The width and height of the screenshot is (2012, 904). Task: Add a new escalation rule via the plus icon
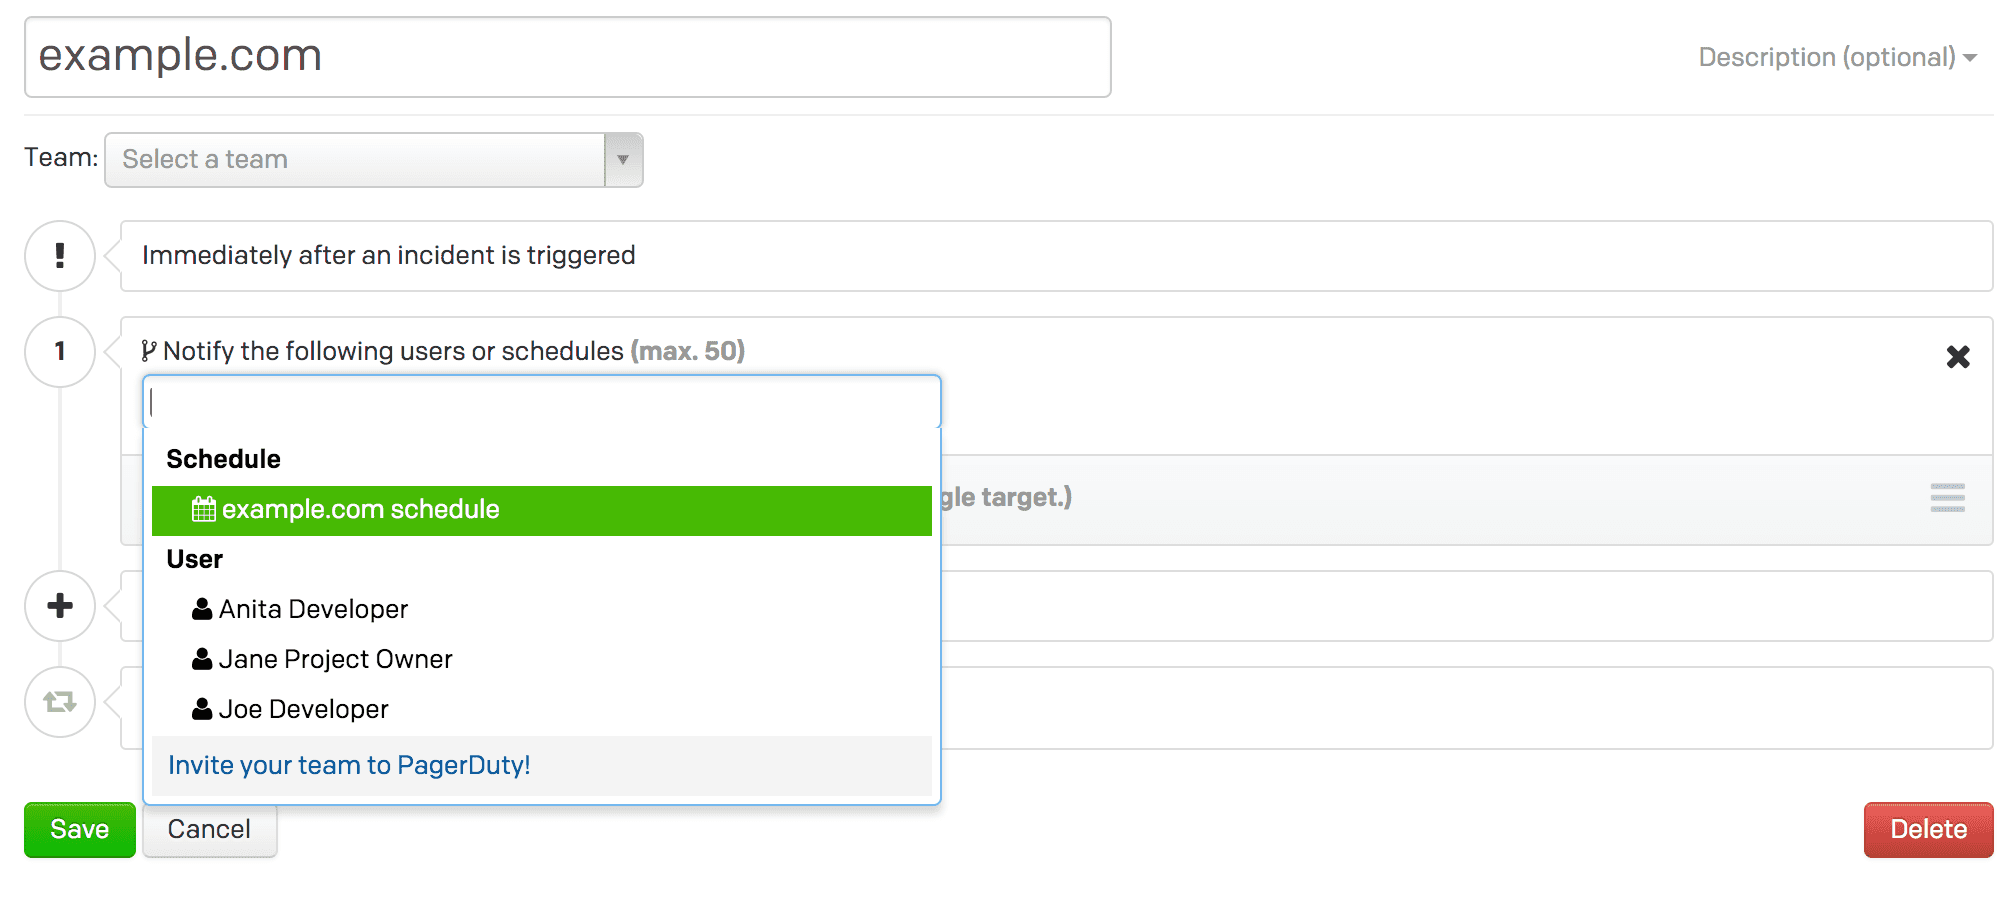[x=59, y=605]
